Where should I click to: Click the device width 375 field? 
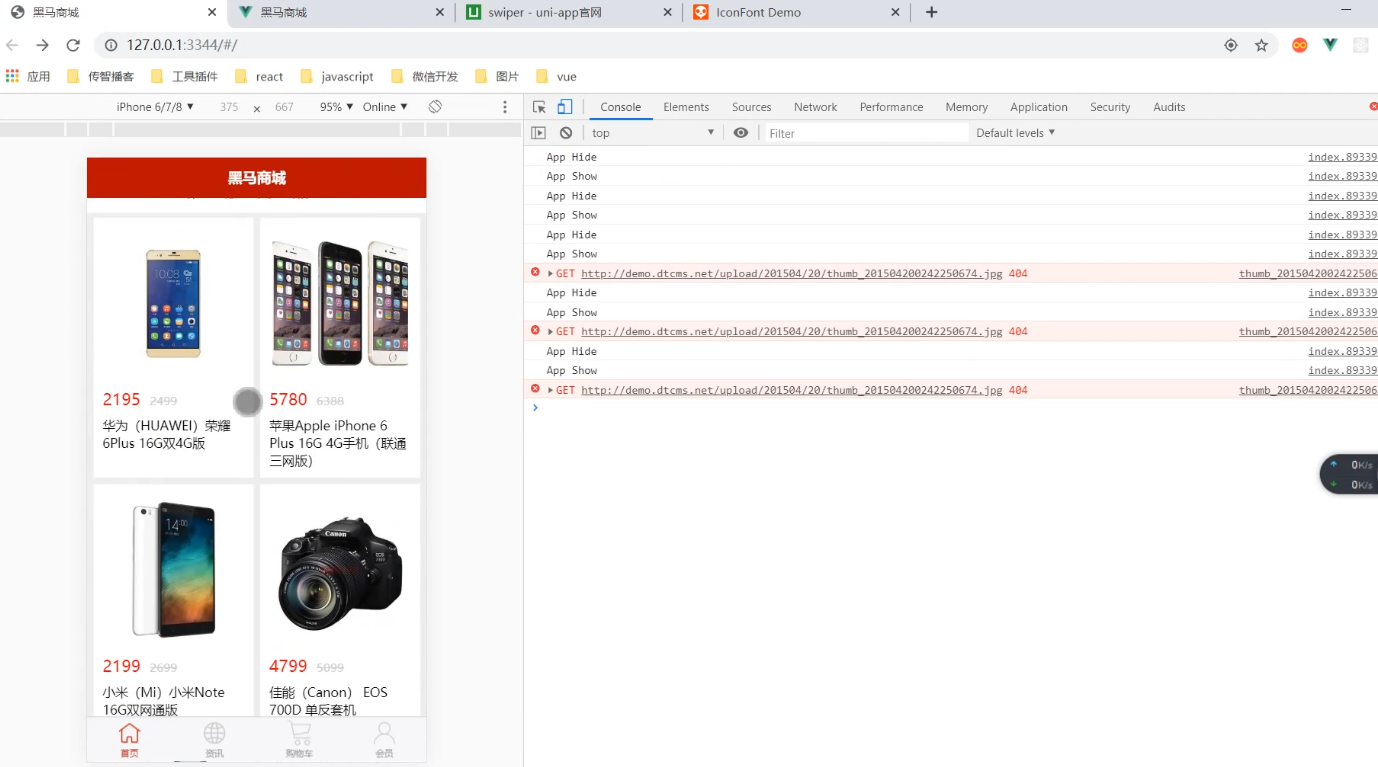229,107
